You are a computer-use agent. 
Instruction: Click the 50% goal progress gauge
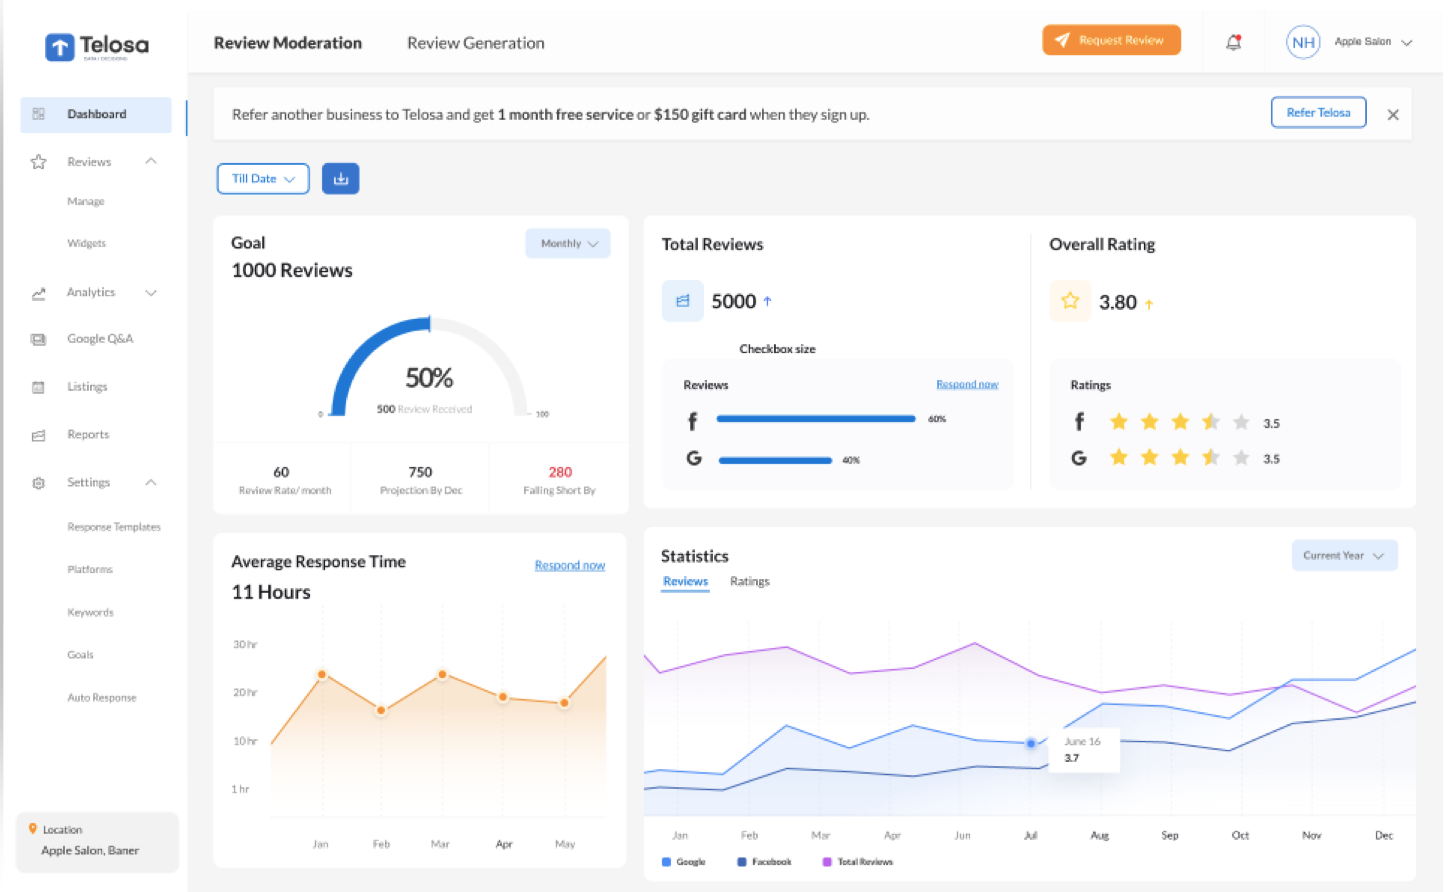click(429, 367)
